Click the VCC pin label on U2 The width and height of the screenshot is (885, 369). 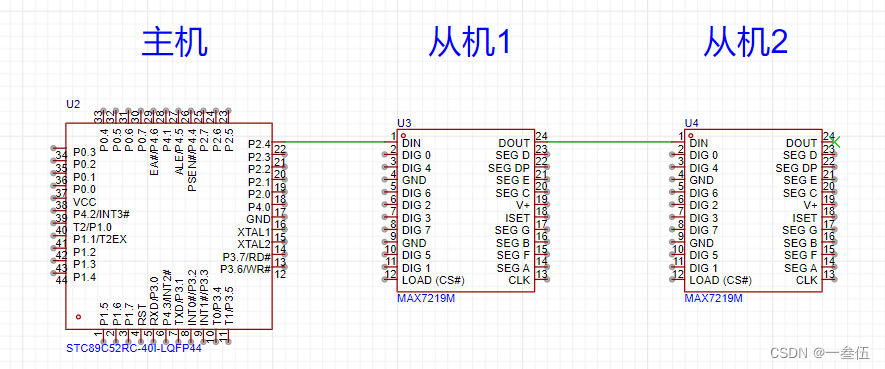[x=85, y=202]
